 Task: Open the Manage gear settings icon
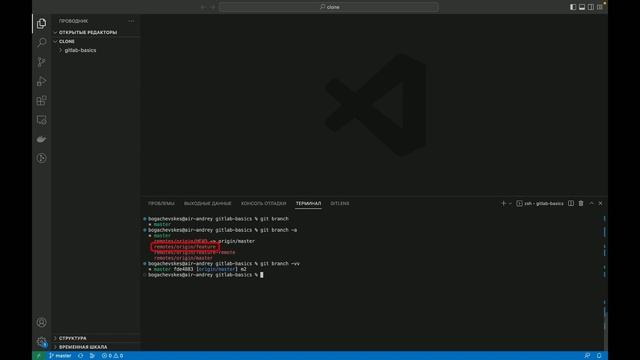pyautogui.click(x=41, y=342)
